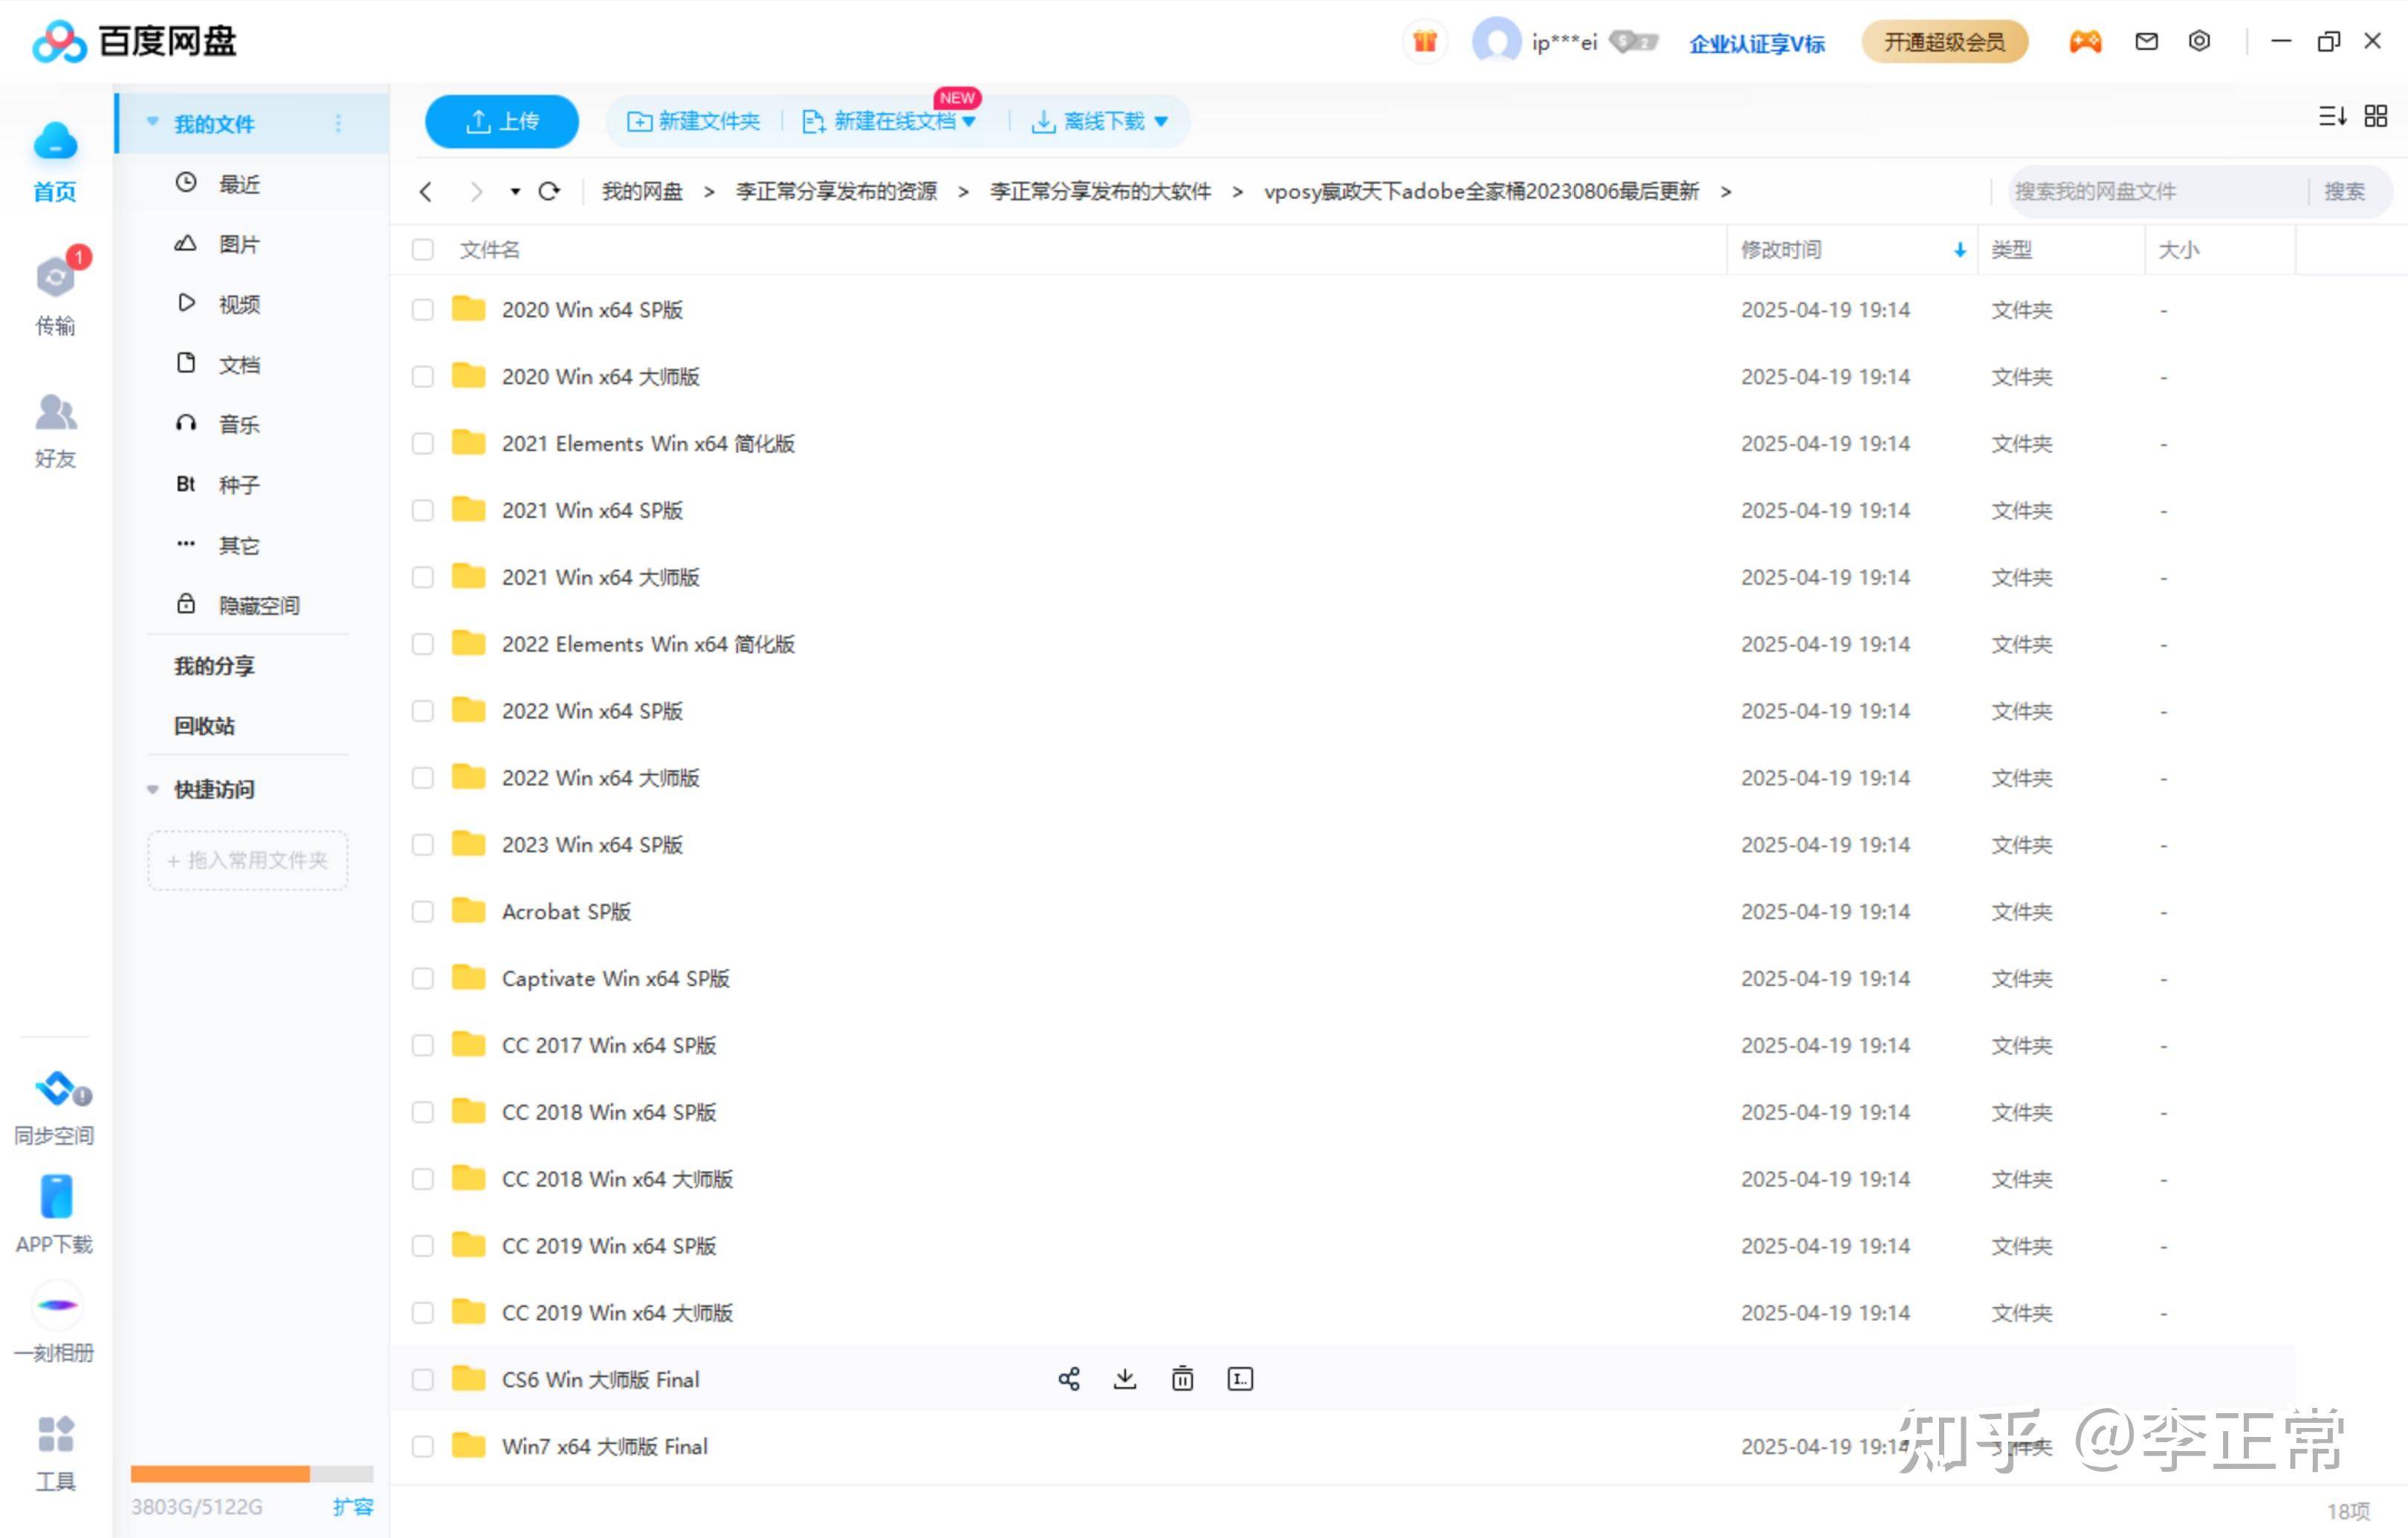Sort by the 文件名 column header
The image size is (2408, 1538).
tap(490, 250)
